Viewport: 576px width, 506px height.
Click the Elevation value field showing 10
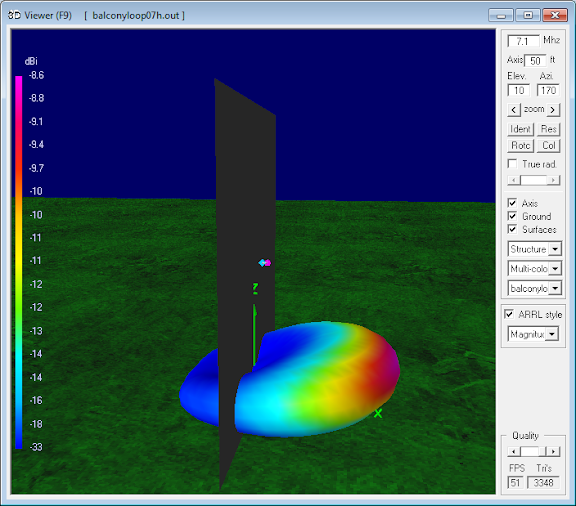(518, 90)
